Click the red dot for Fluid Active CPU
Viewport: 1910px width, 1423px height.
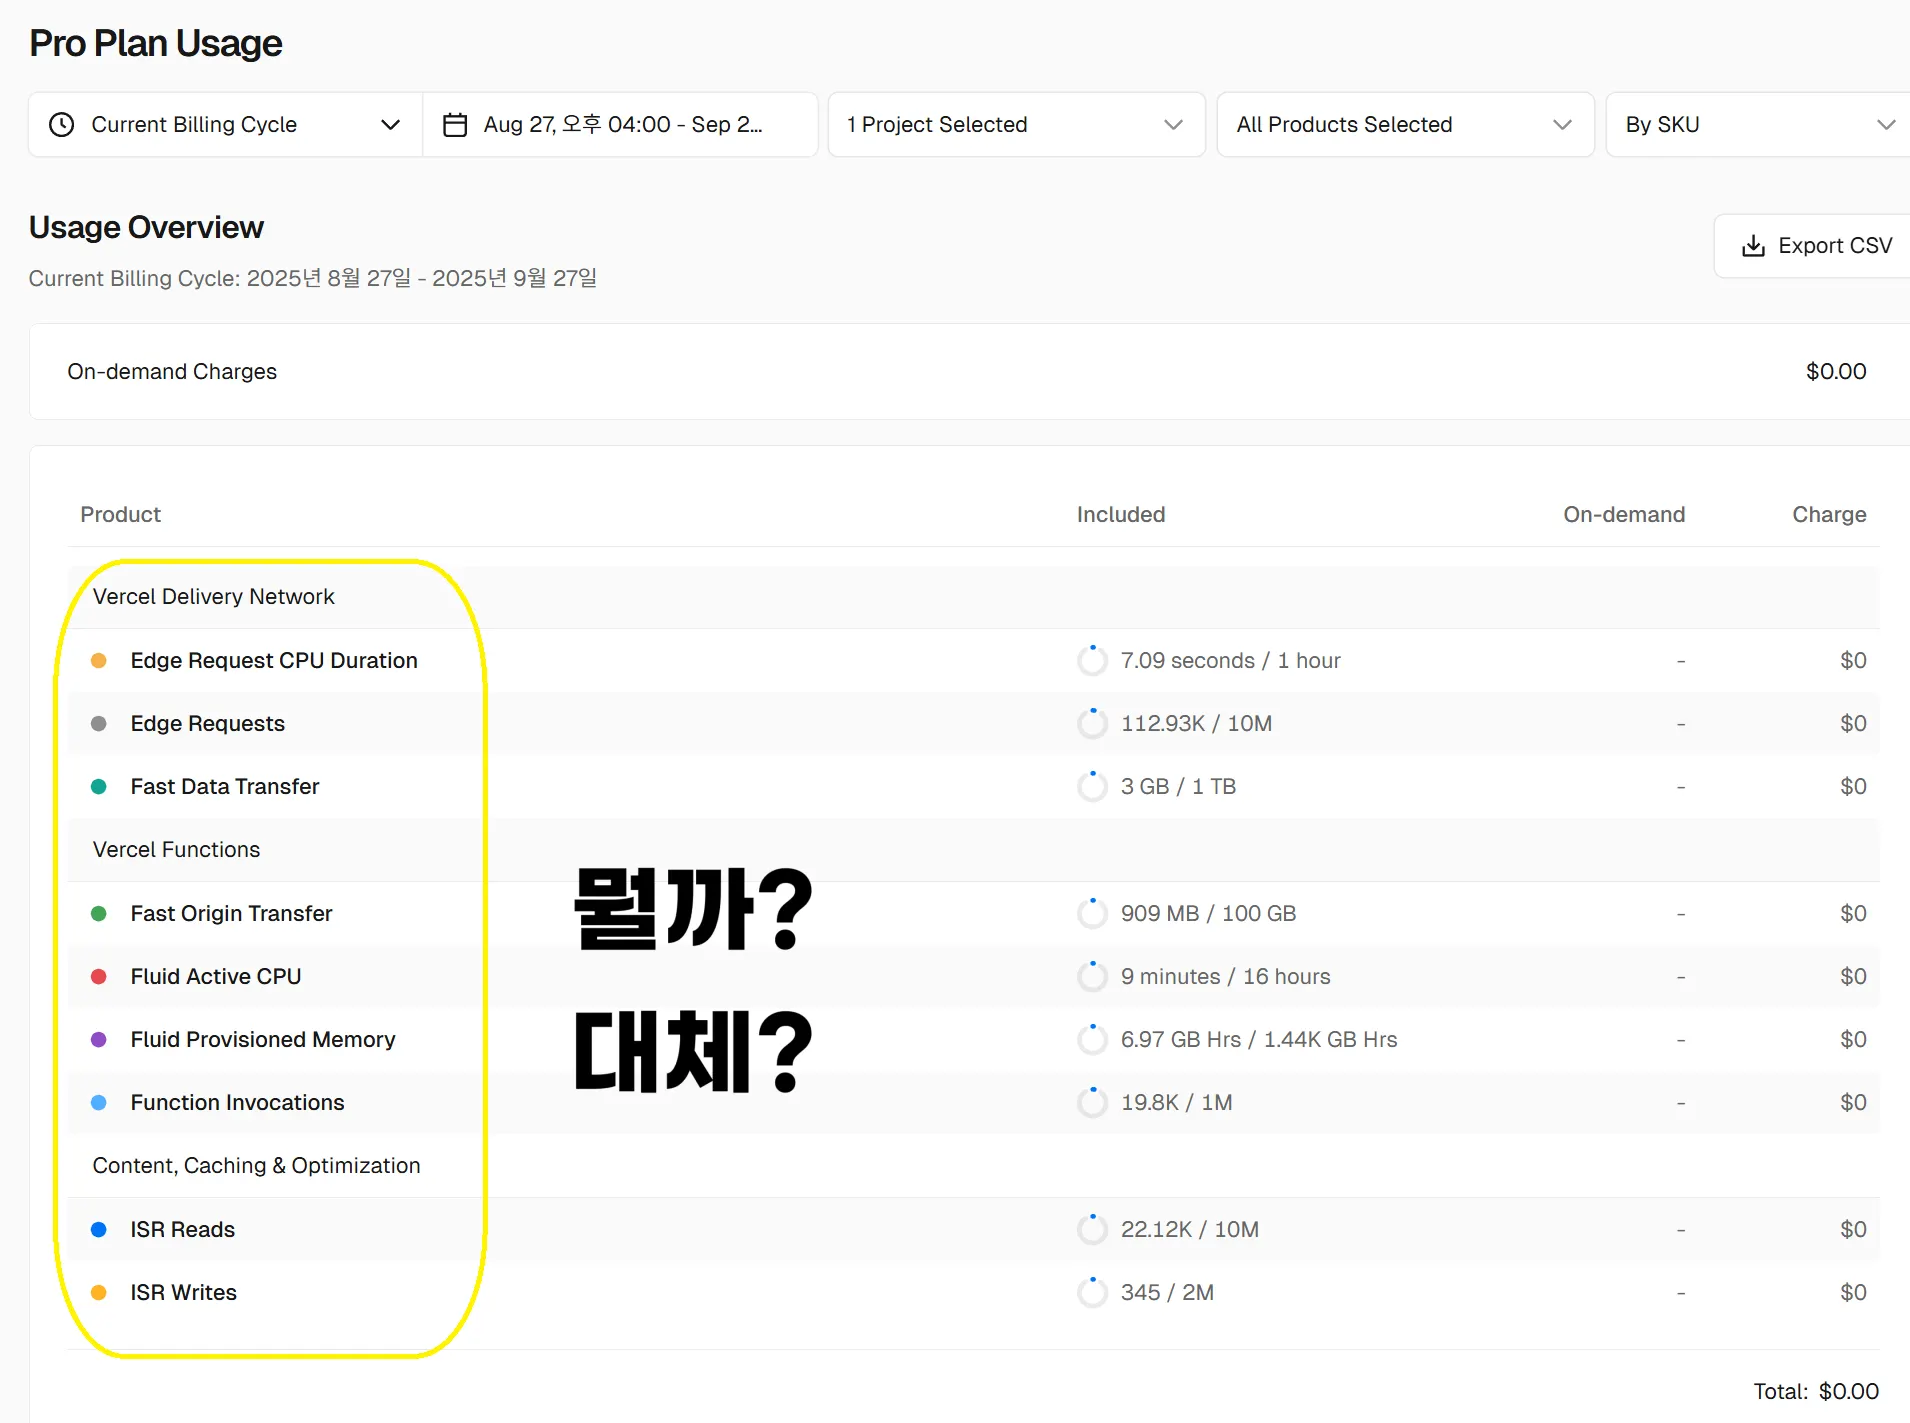[x=99, y=977]
